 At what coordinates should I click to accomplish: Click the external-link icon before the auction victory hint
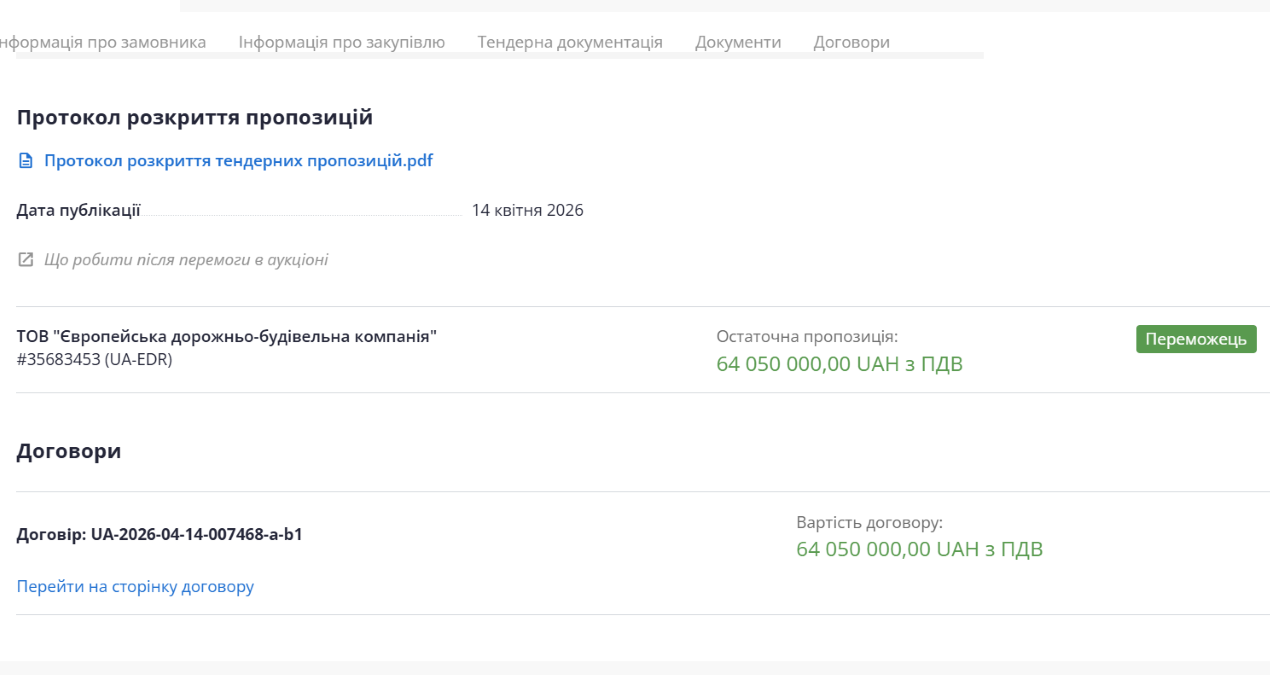(x=26, y=260)
